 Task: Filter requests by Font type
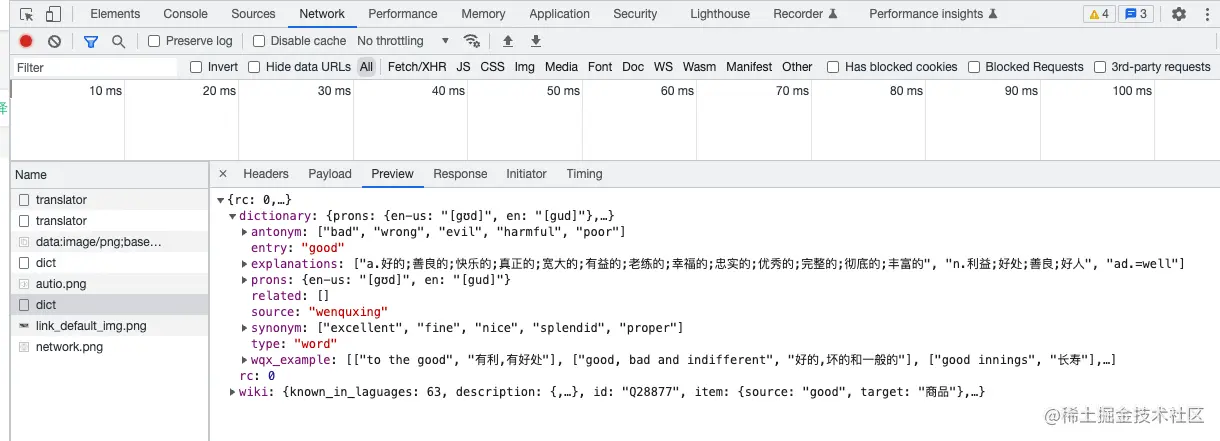tap(600, 67)
